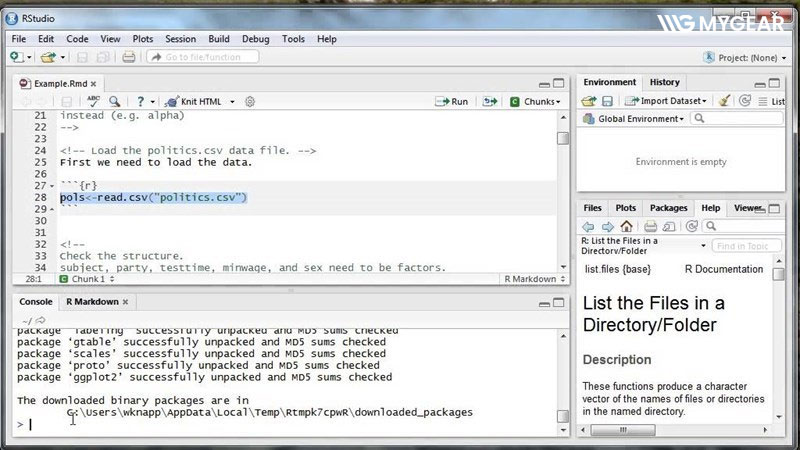
Task: Open the File menu
Action: (18, 39)
